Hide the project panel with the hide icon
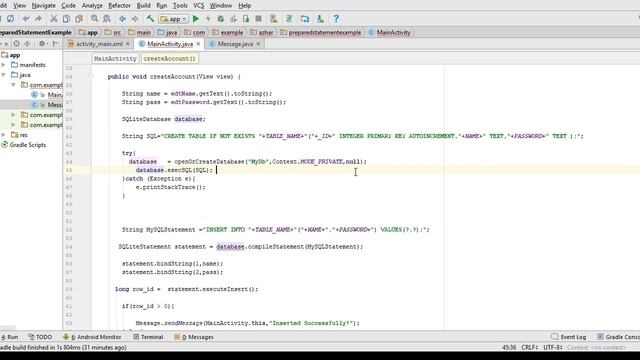The image size is (640, 360). pyautogui.click(x=55, y=44)
